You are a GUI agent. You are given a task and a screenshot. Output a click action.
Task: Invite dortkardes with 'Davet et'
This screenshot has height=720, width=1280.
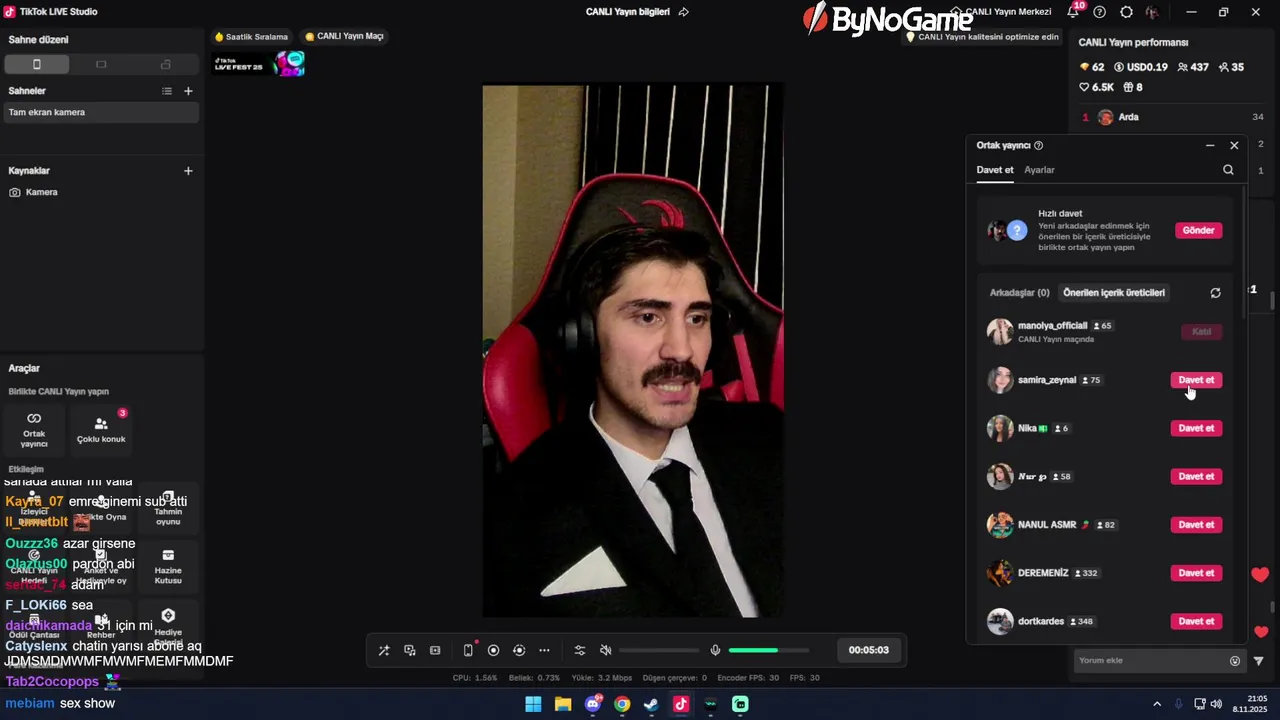1196,621
